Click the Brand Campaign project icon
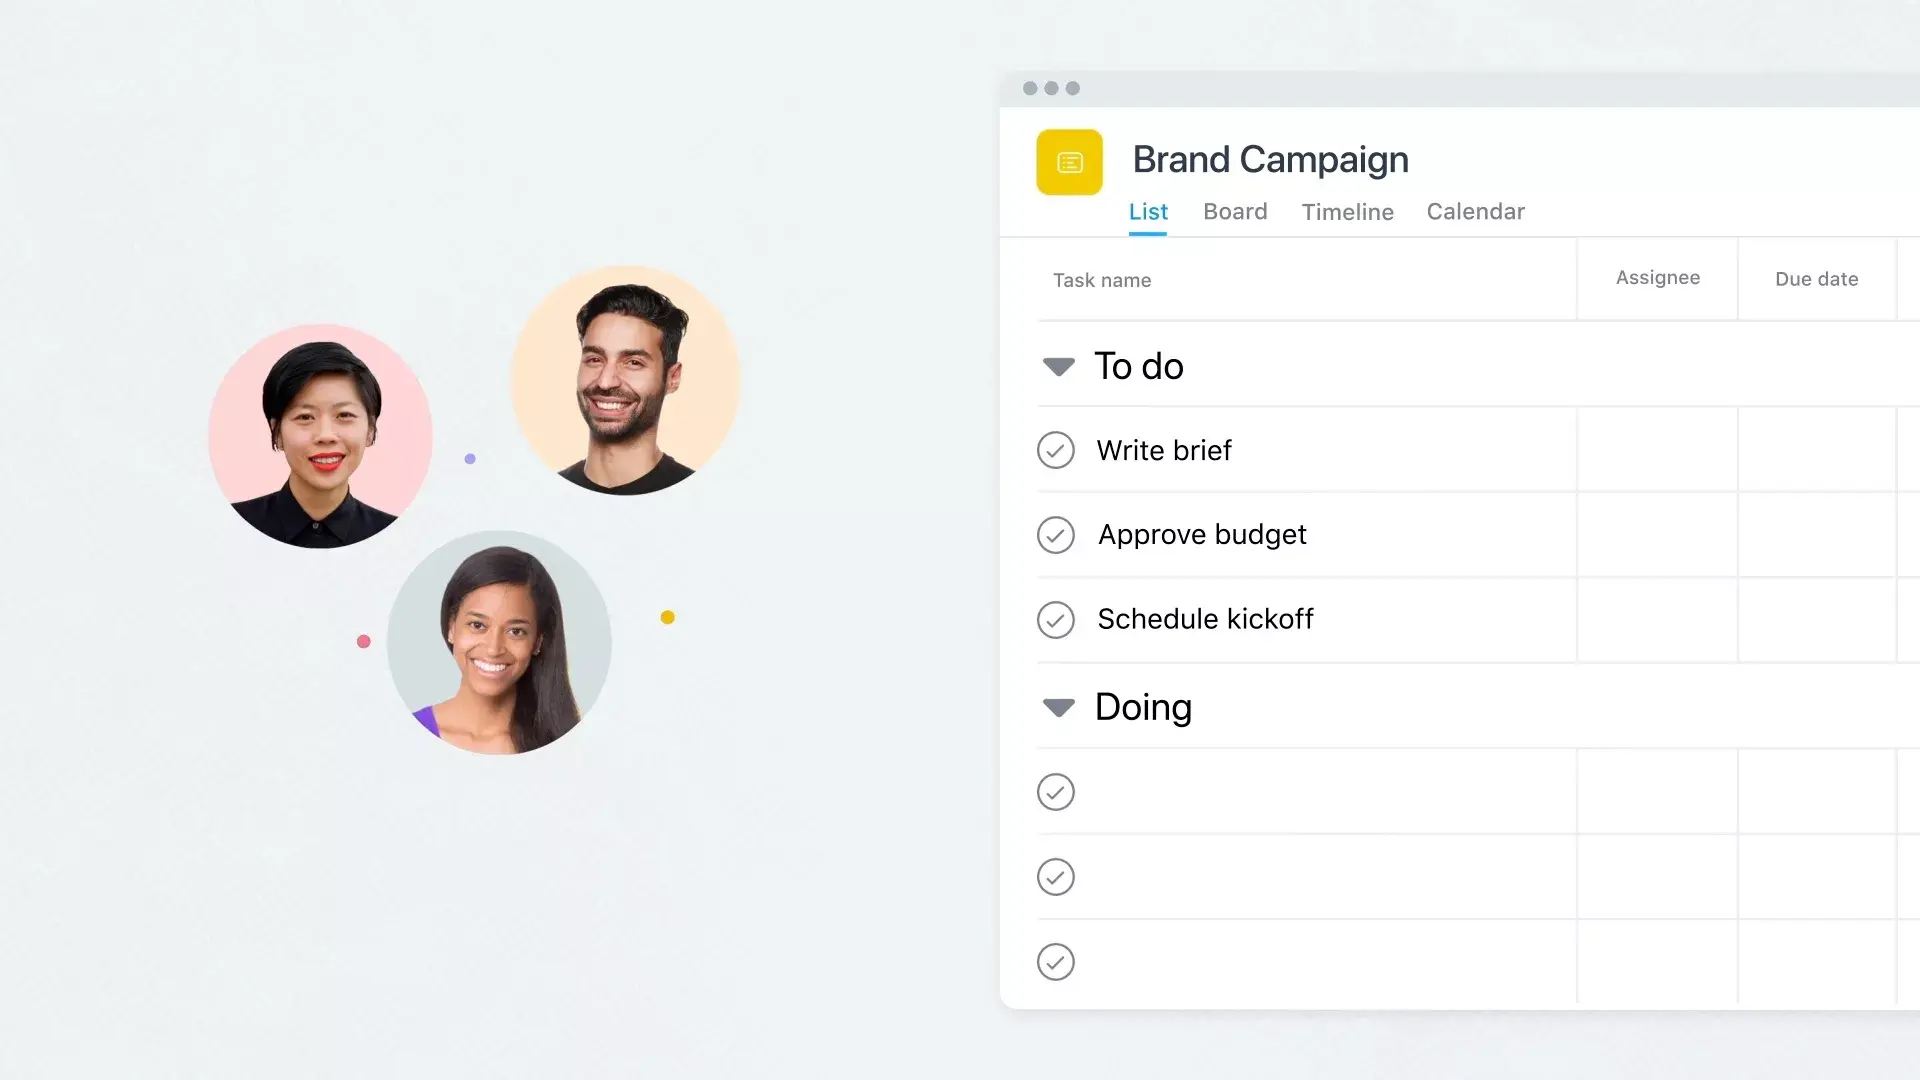The image size is (1920, 1080). [1069, 160]
